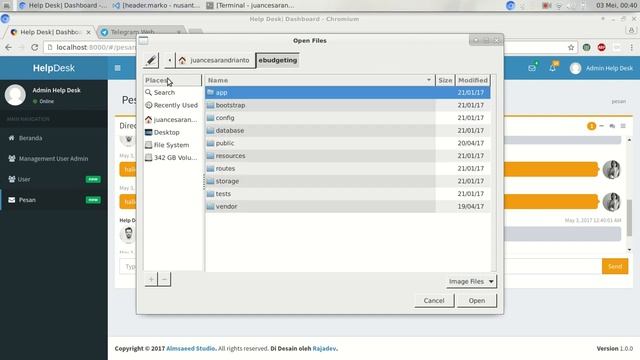Select the resources folder

(x=348, y=156)
